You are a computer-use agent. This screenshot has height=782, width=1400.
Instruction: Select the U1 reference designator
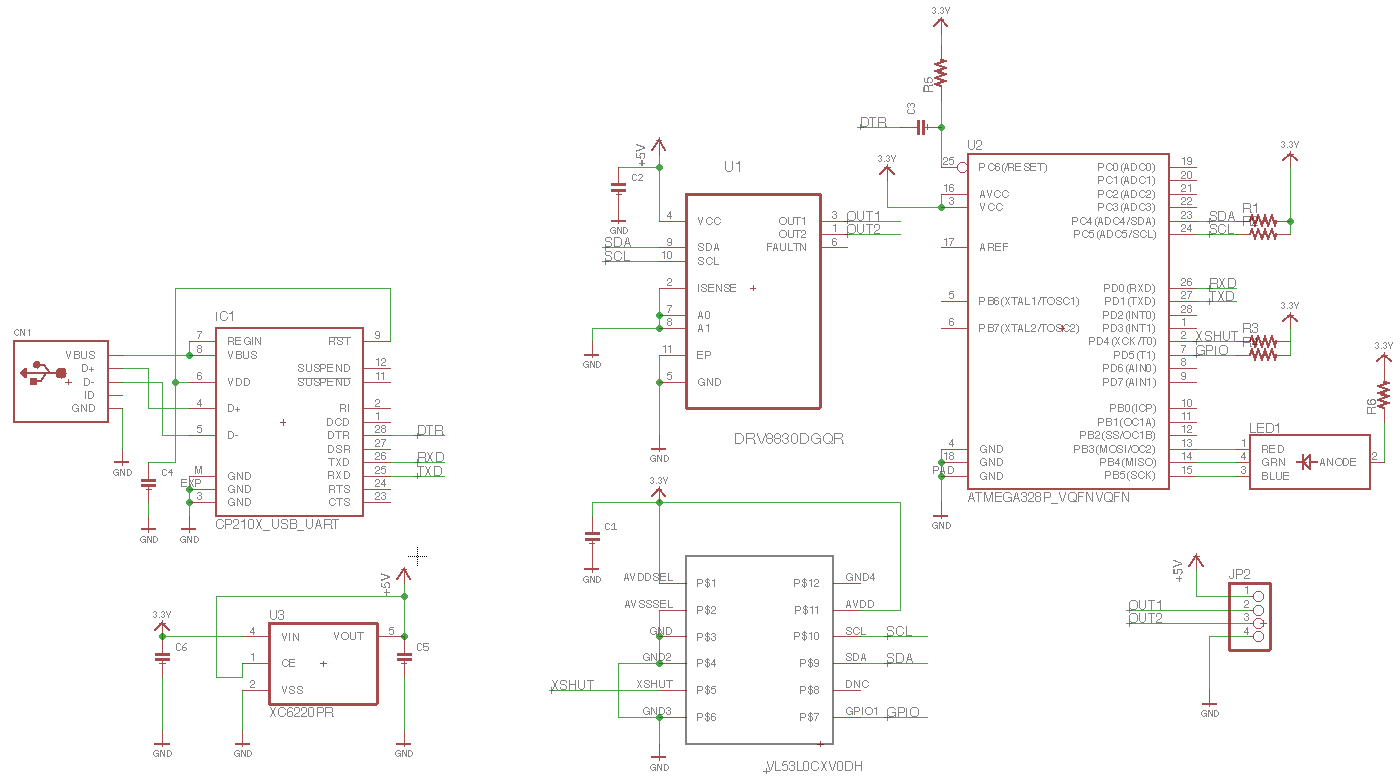[733, 167]
